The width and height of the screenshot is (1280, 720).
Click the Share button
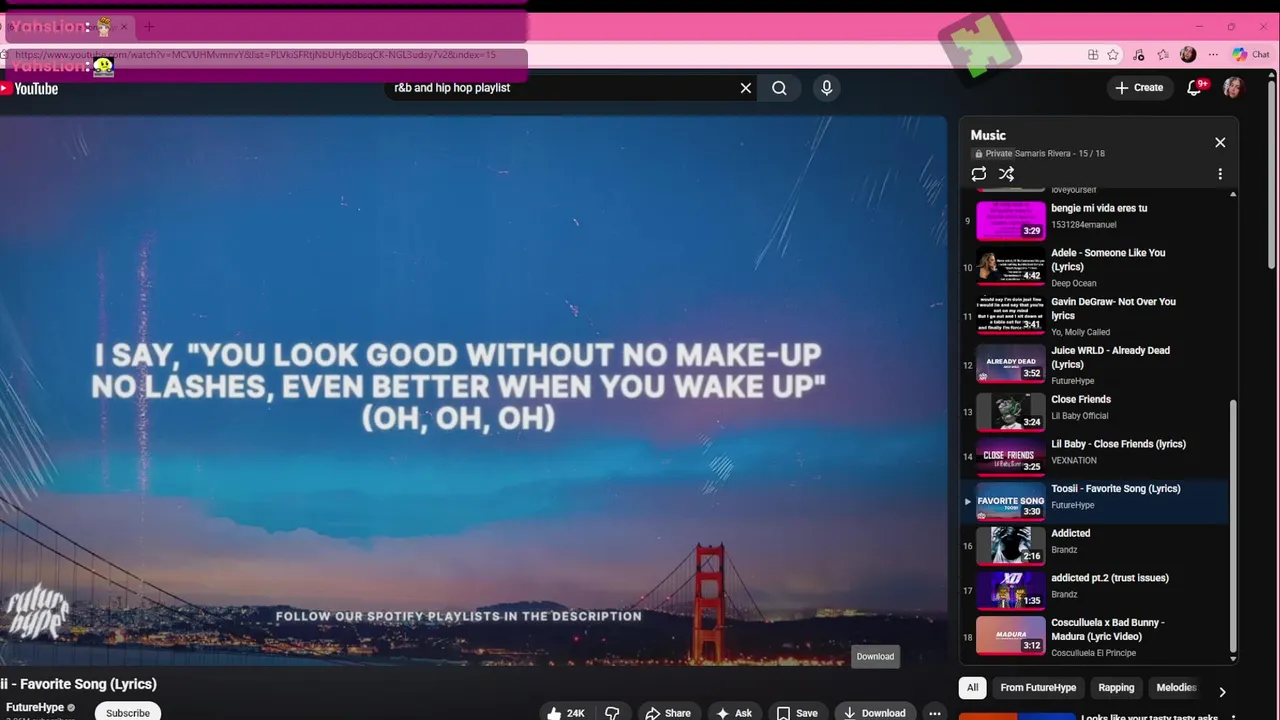pyautogui.click(x=668, y=713)
